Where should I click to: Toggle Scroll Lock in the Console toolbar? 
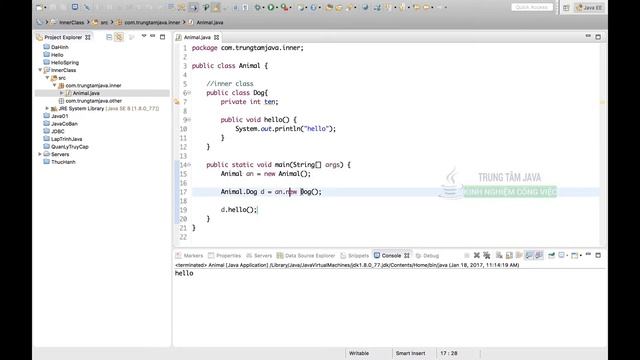[x=509, y=256]
